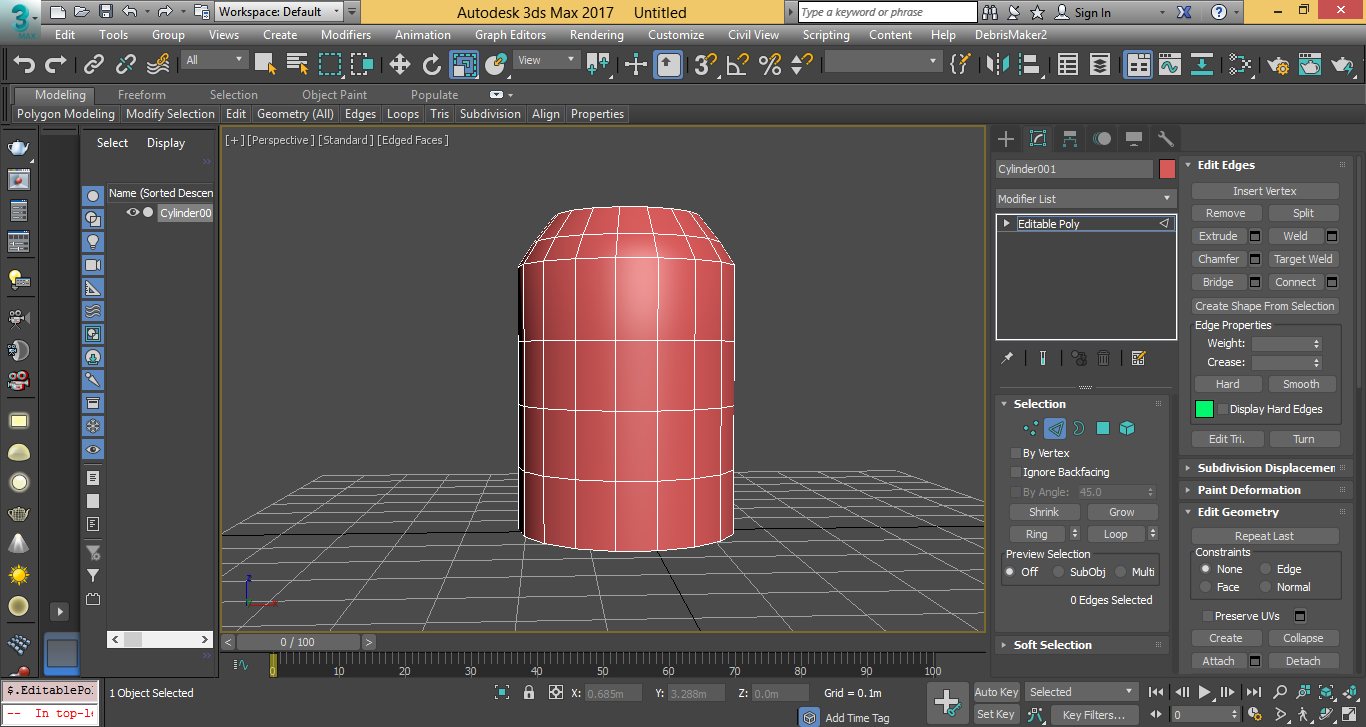
Task: Open the Graph Editors menu
Action: pyautogui.click(x=510, y=34)
